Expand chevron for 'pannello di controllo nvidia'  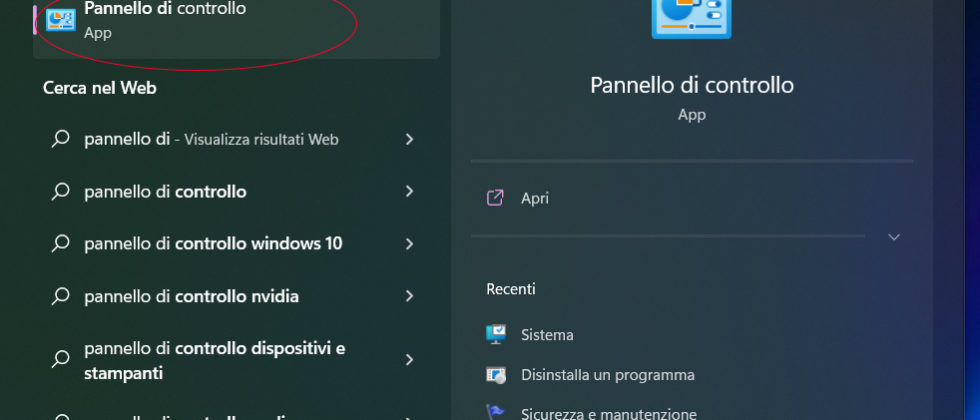[x=409, y=296]
